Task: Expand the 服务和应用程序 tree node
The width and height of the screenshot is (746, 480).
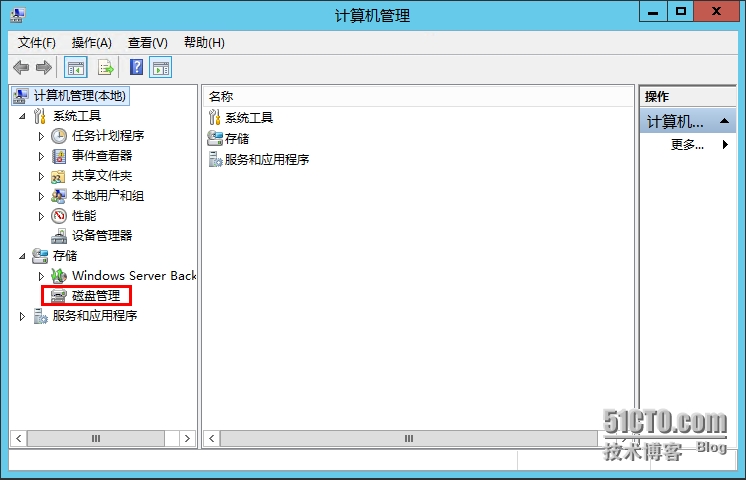Action: click(22, 316)
